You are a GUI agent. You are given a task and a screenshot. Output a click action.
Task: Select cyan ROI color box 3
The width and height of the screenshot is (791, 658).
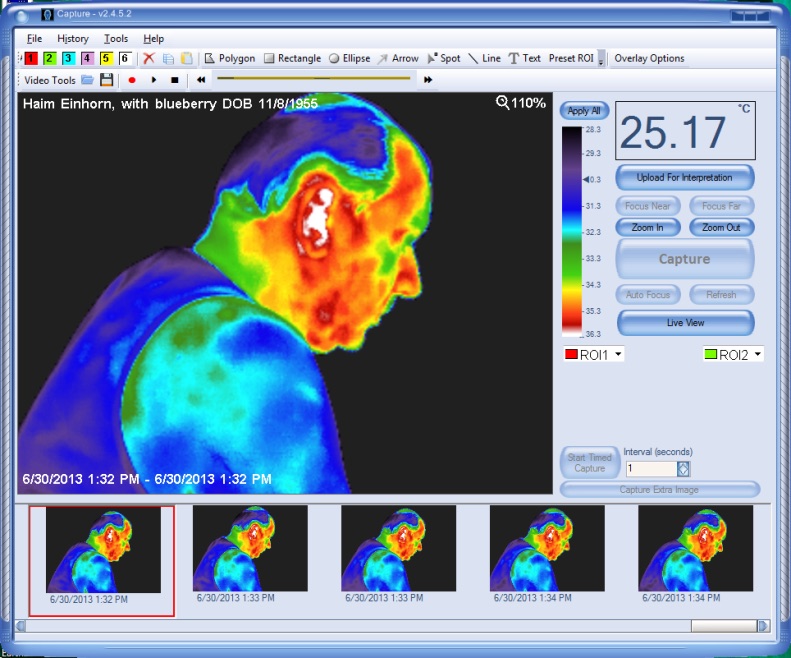coord(68,59)
